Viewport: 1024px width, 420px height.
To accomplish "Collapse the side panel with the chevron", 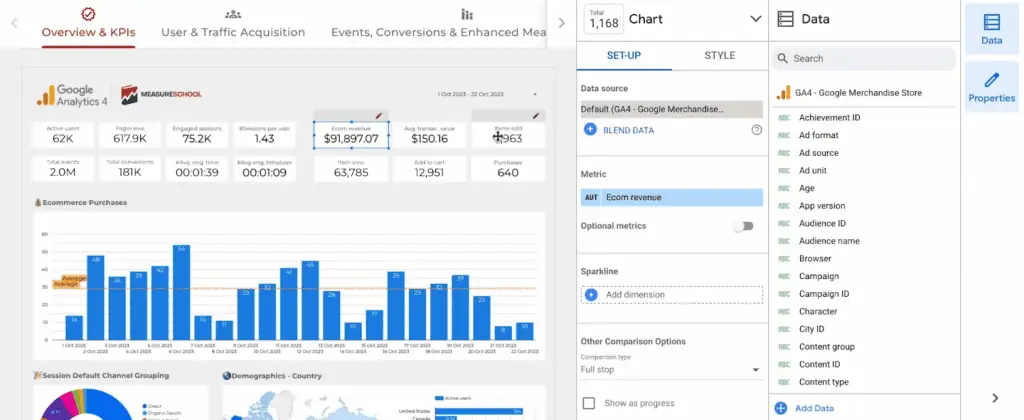I will [x=995, y=398].
